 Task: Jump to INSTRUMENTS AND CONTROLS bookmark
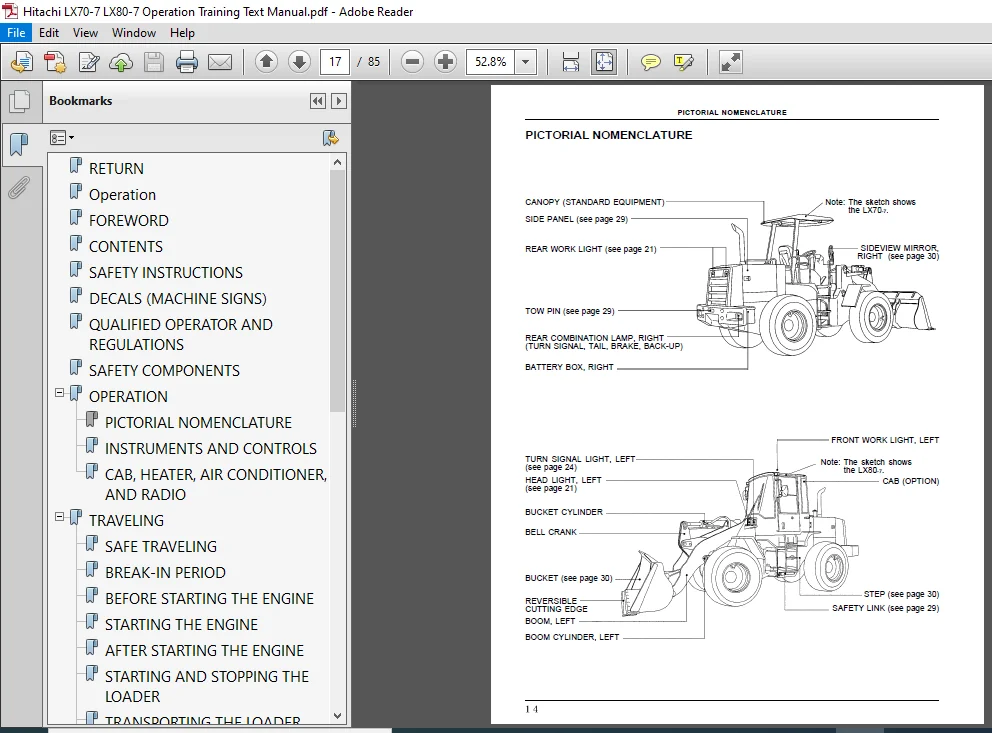tap(211, 448)
